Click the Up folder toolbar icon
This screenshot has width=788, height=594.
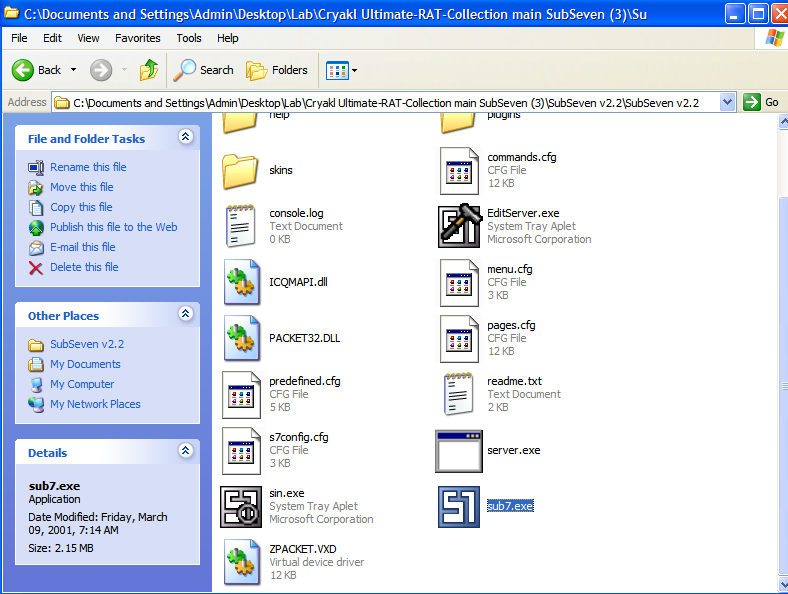(149, 70)
